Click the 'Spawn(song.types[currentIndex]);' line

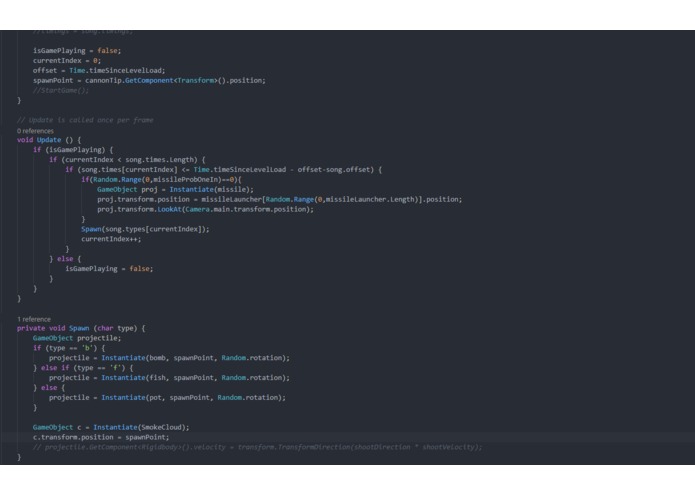pos(145,229)
